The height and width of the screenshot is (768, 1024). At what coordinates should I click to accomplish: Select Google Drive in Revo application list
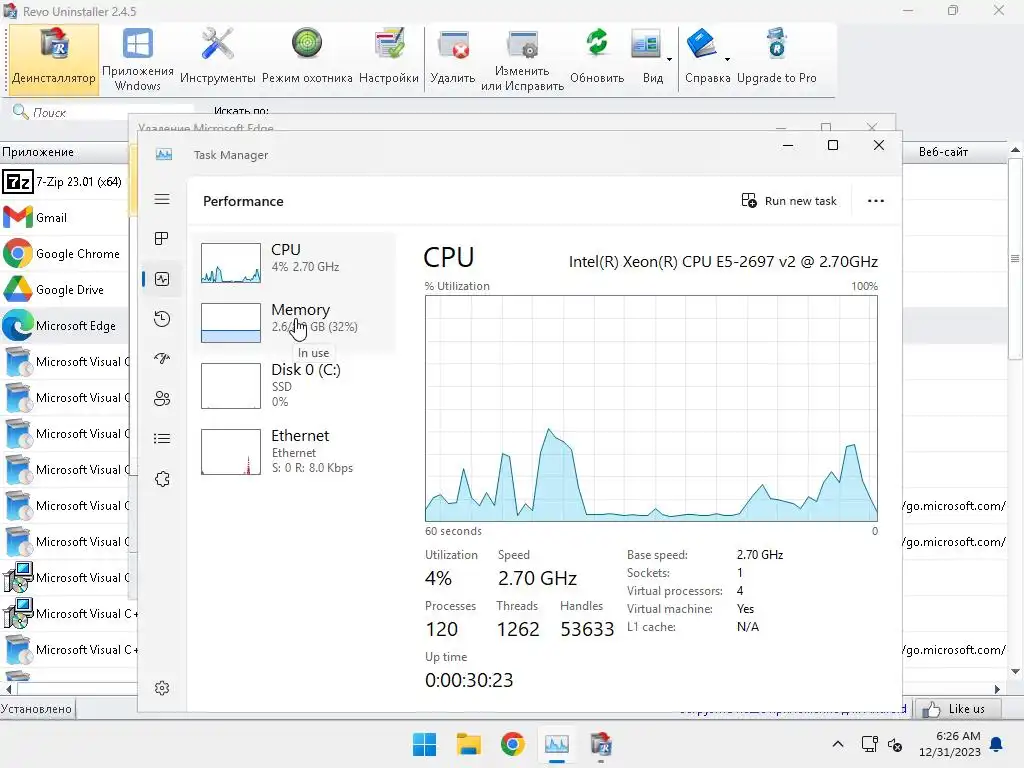pyautogui.click(x=64, y=289)
